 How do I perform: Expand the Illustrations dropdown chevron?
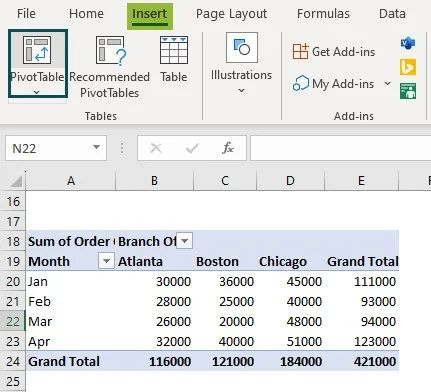point(242,90)
